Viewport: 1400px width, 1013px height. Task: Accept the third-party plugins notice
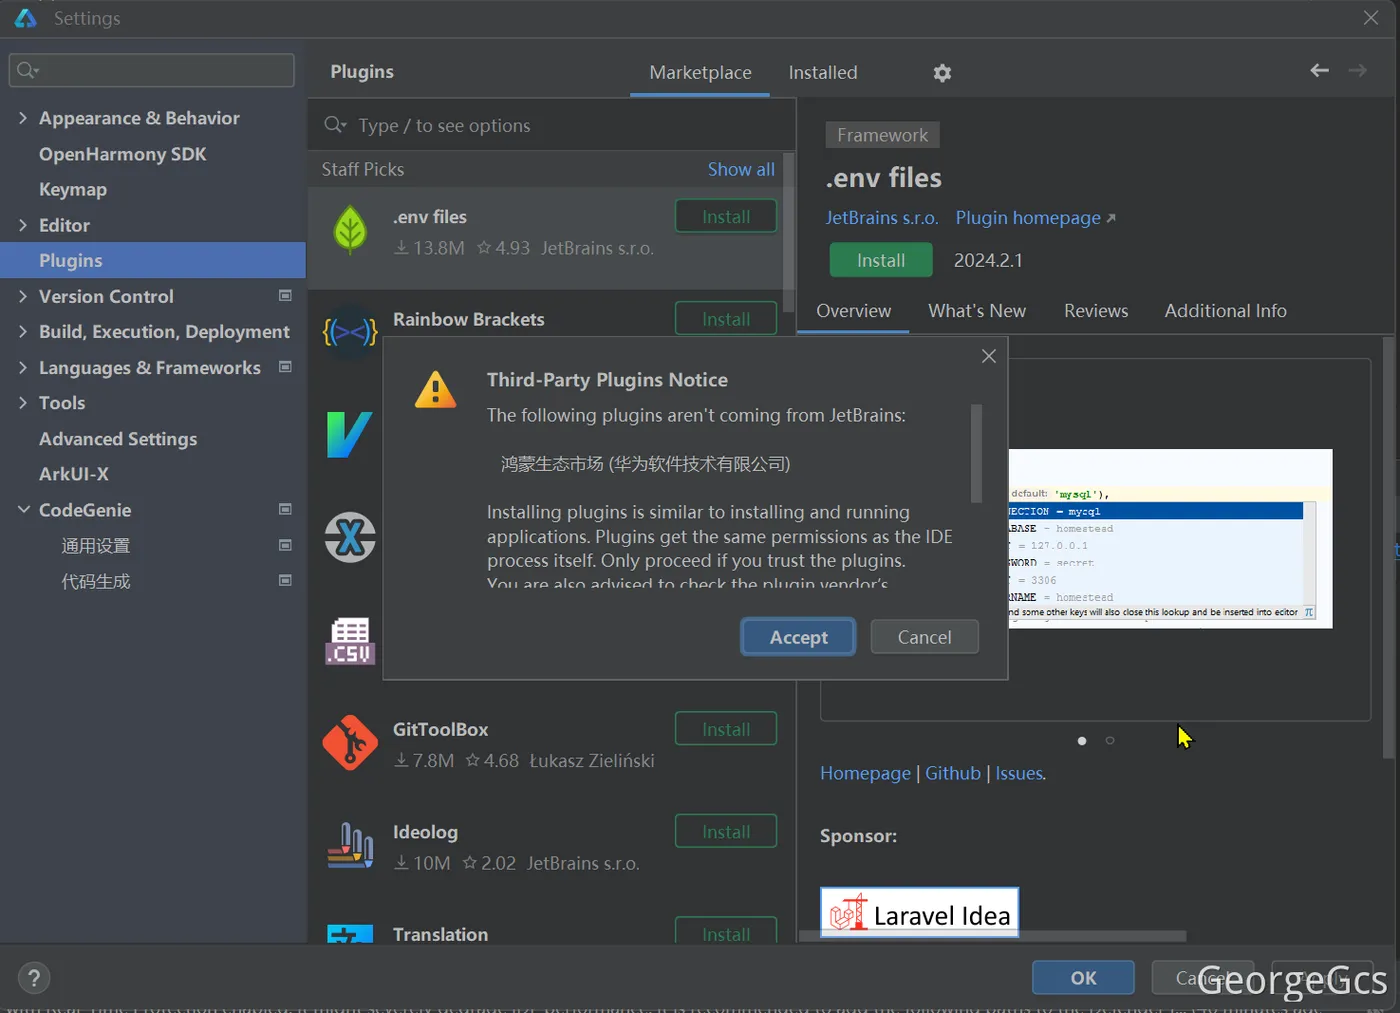[x=798, y=637]
